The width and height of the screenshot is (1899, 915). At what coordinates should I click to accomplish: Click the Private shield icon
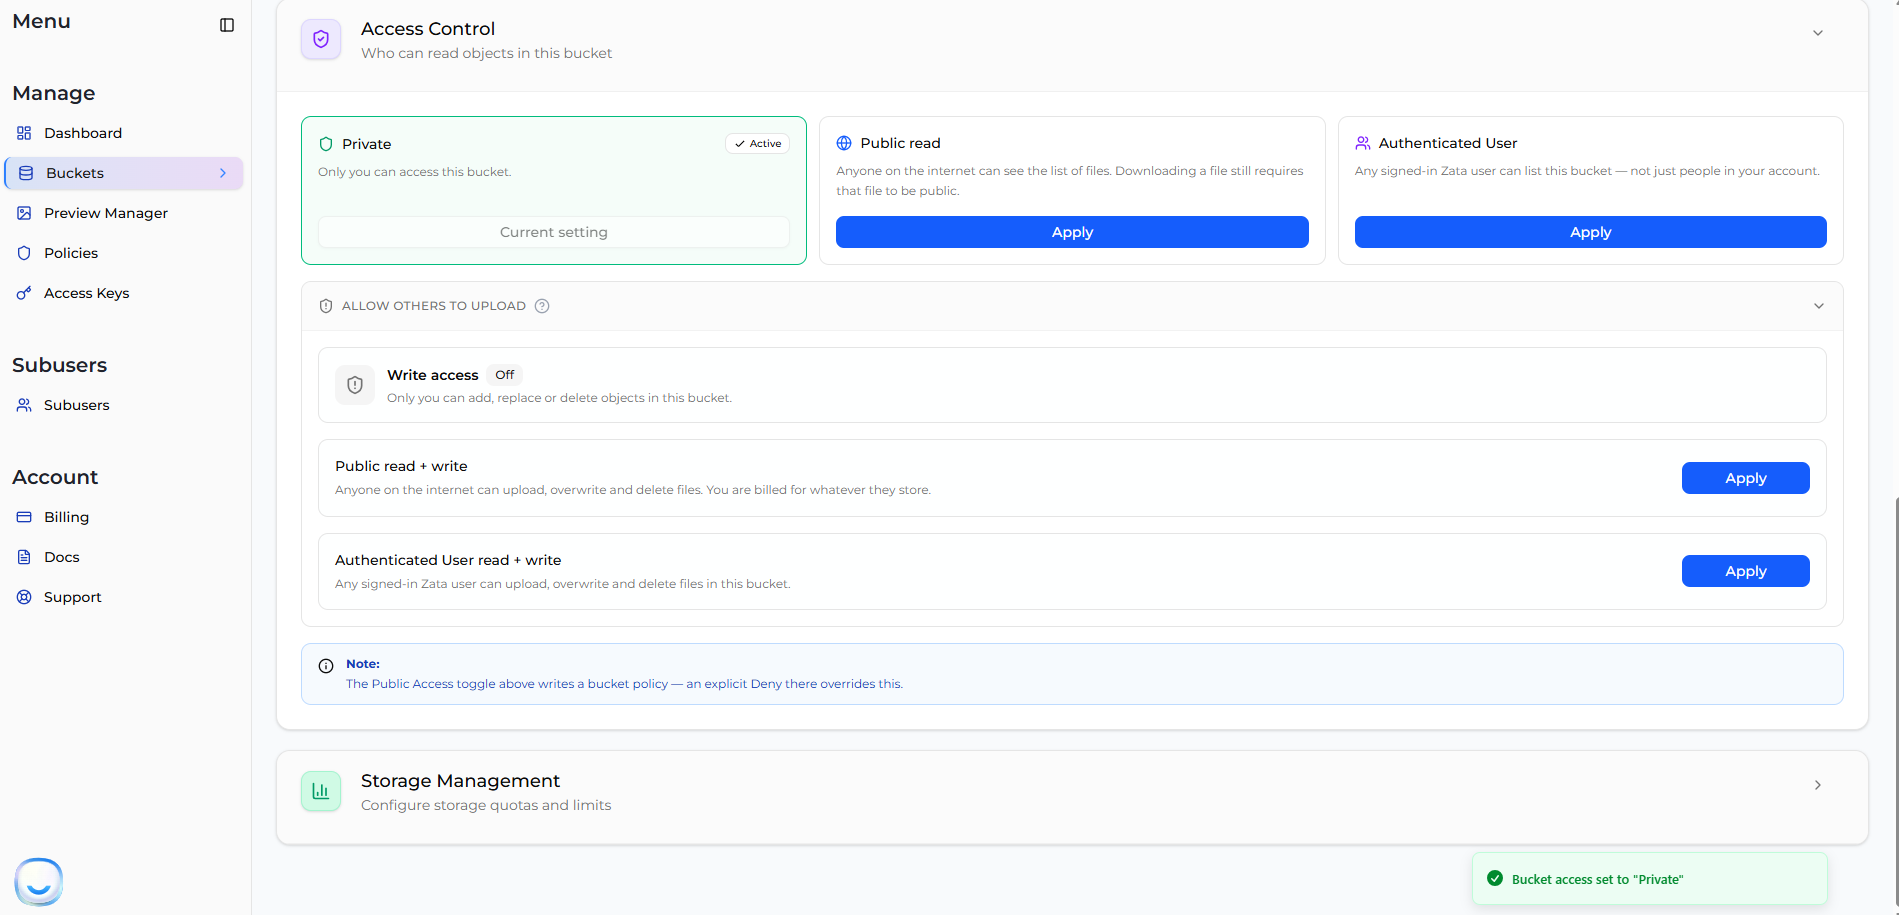[x=326, y=144]
